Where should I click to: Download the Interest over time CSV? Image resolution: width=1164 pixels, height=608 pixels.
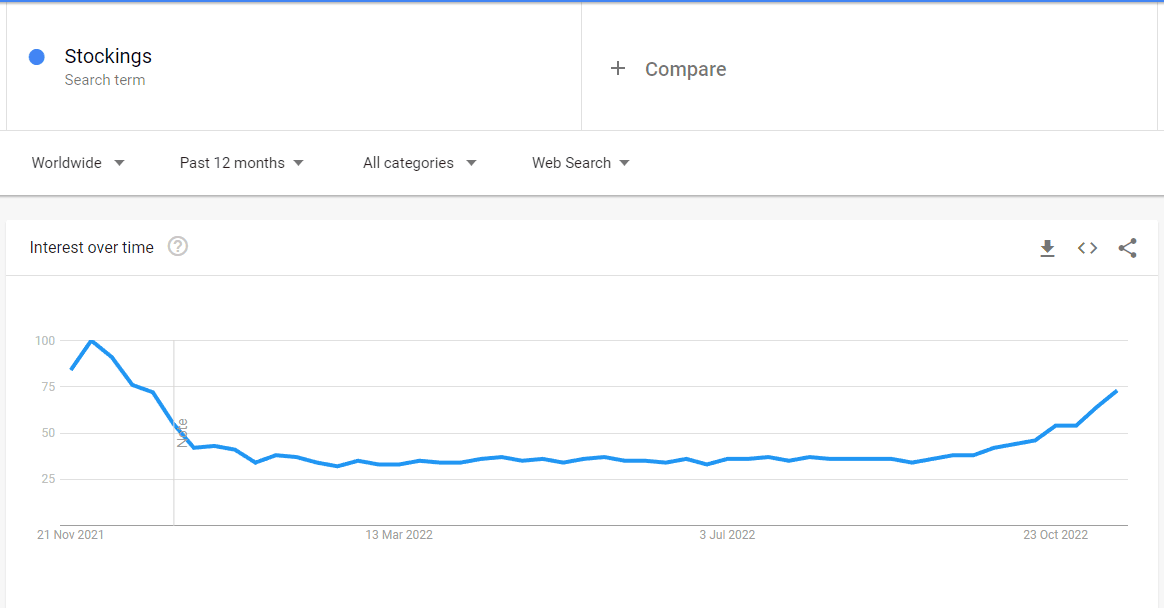point(1047,248)
